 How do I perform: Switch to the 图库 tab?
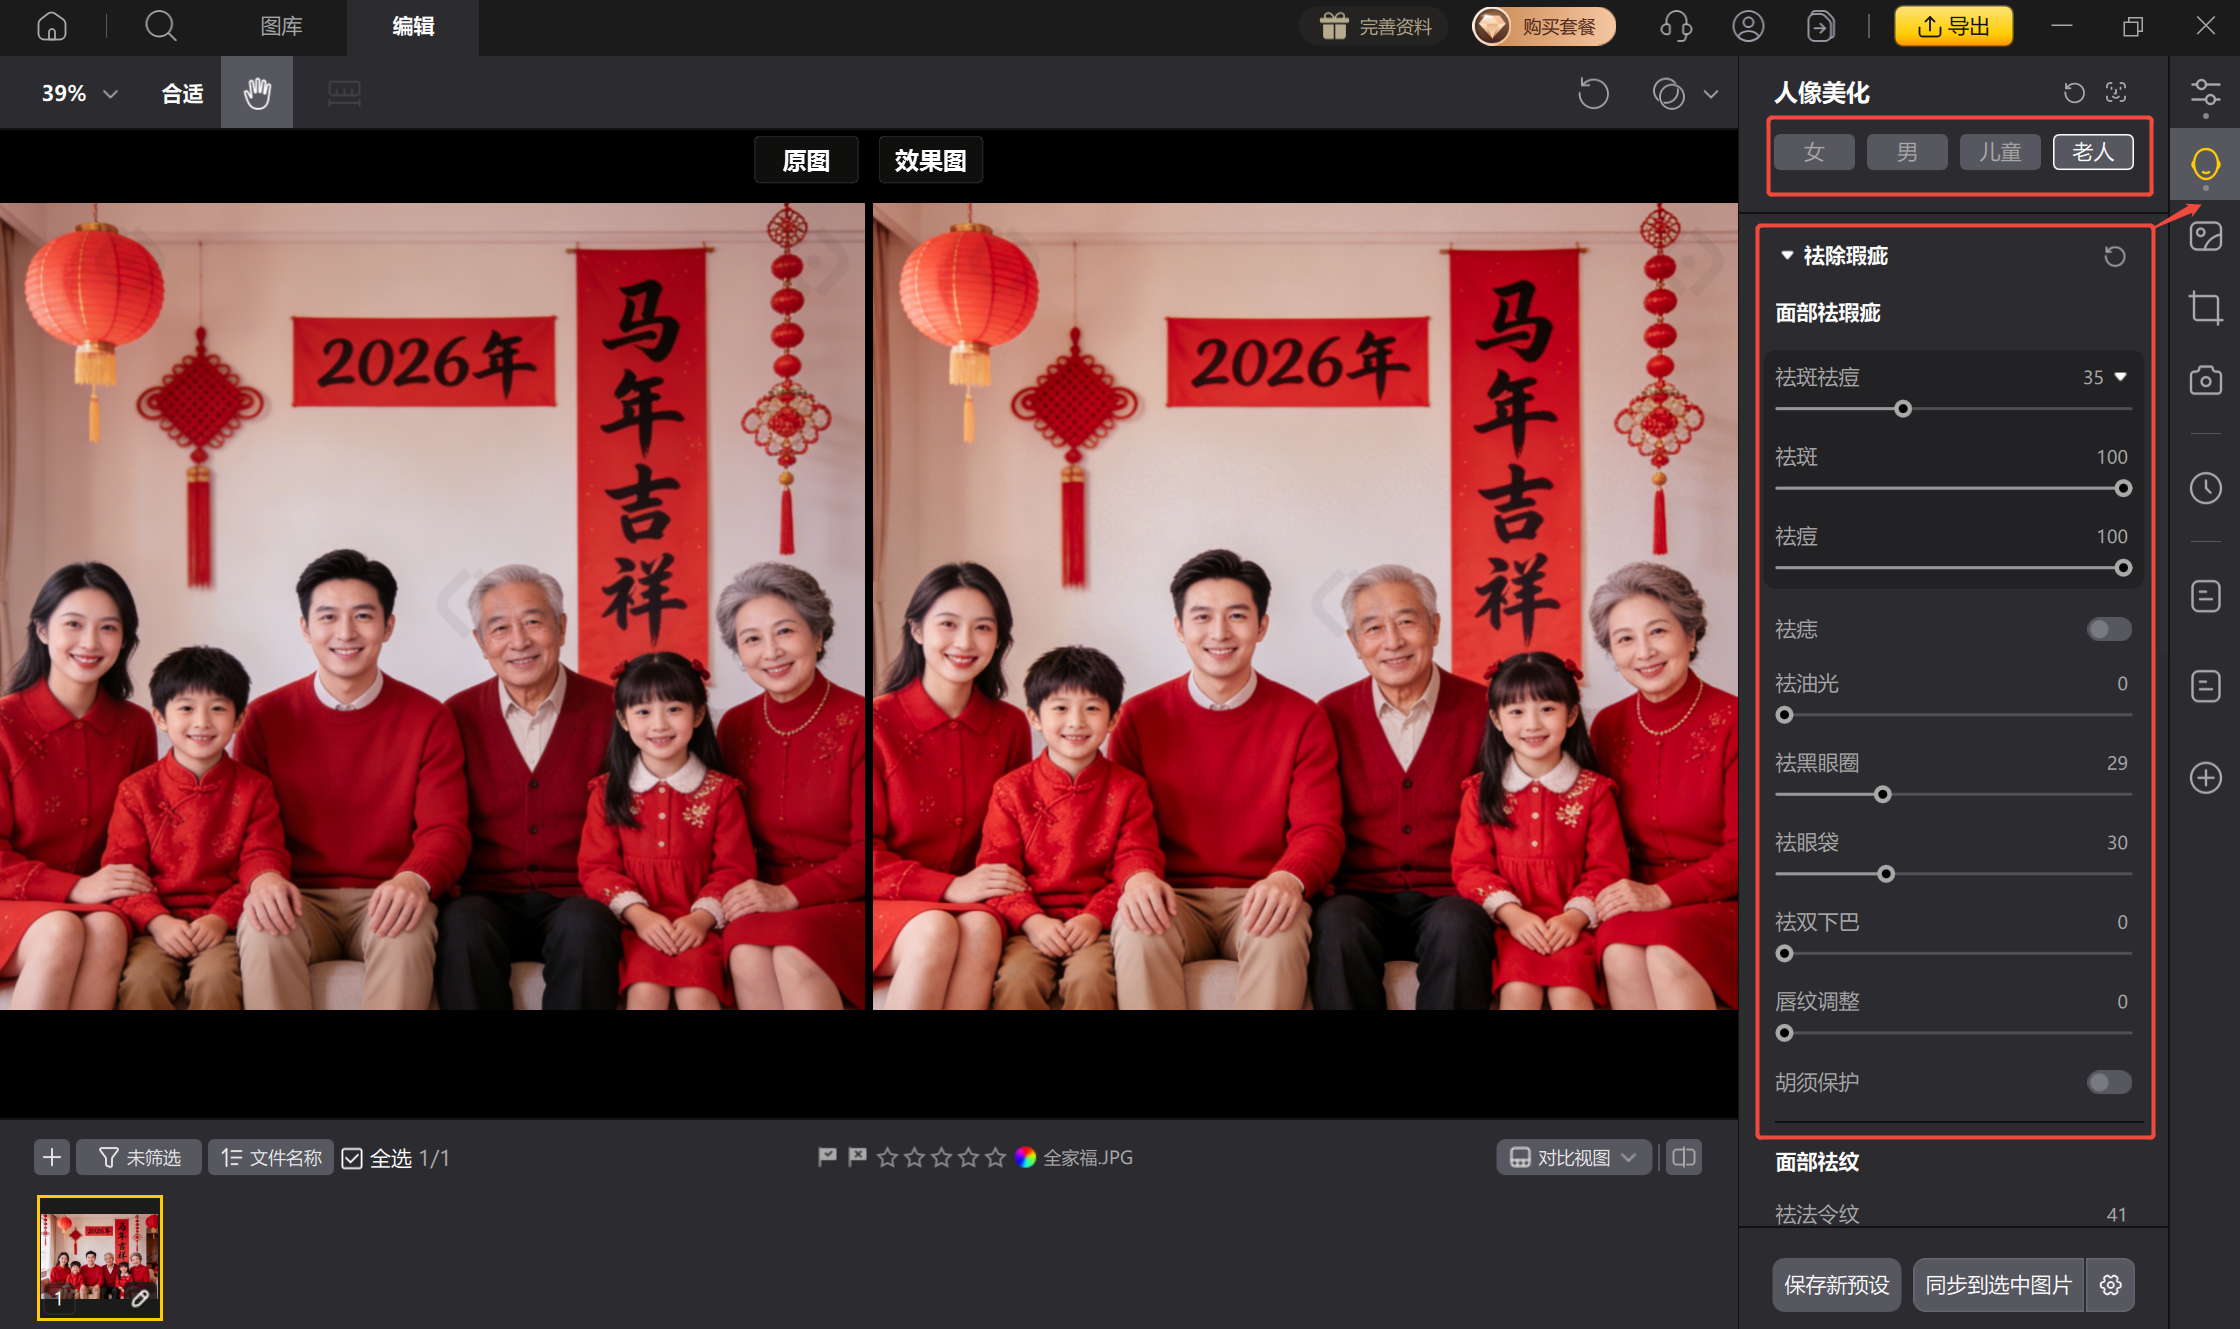pos(281,27)
